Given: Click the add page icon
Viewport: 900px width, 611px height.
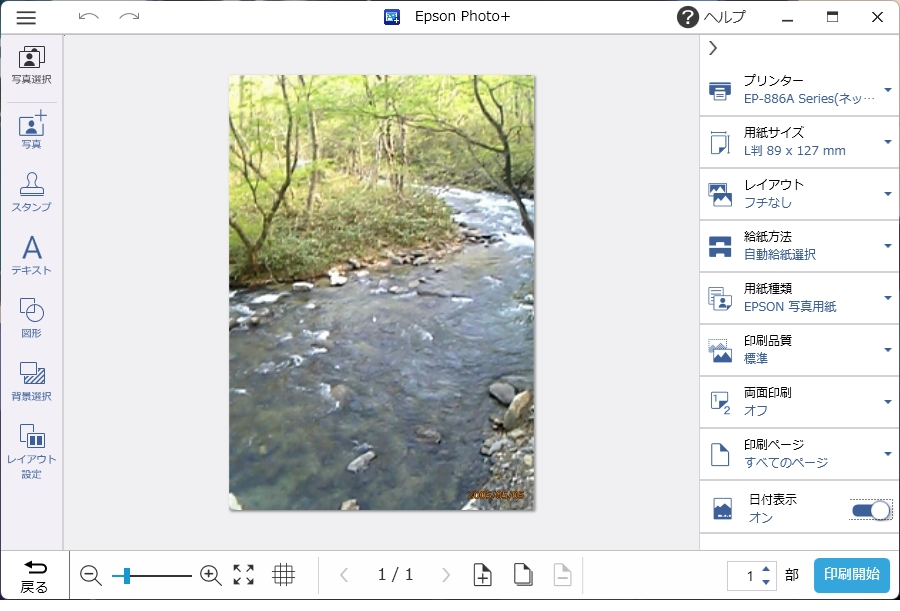Looking at the screenshot, I should [482, 575].
